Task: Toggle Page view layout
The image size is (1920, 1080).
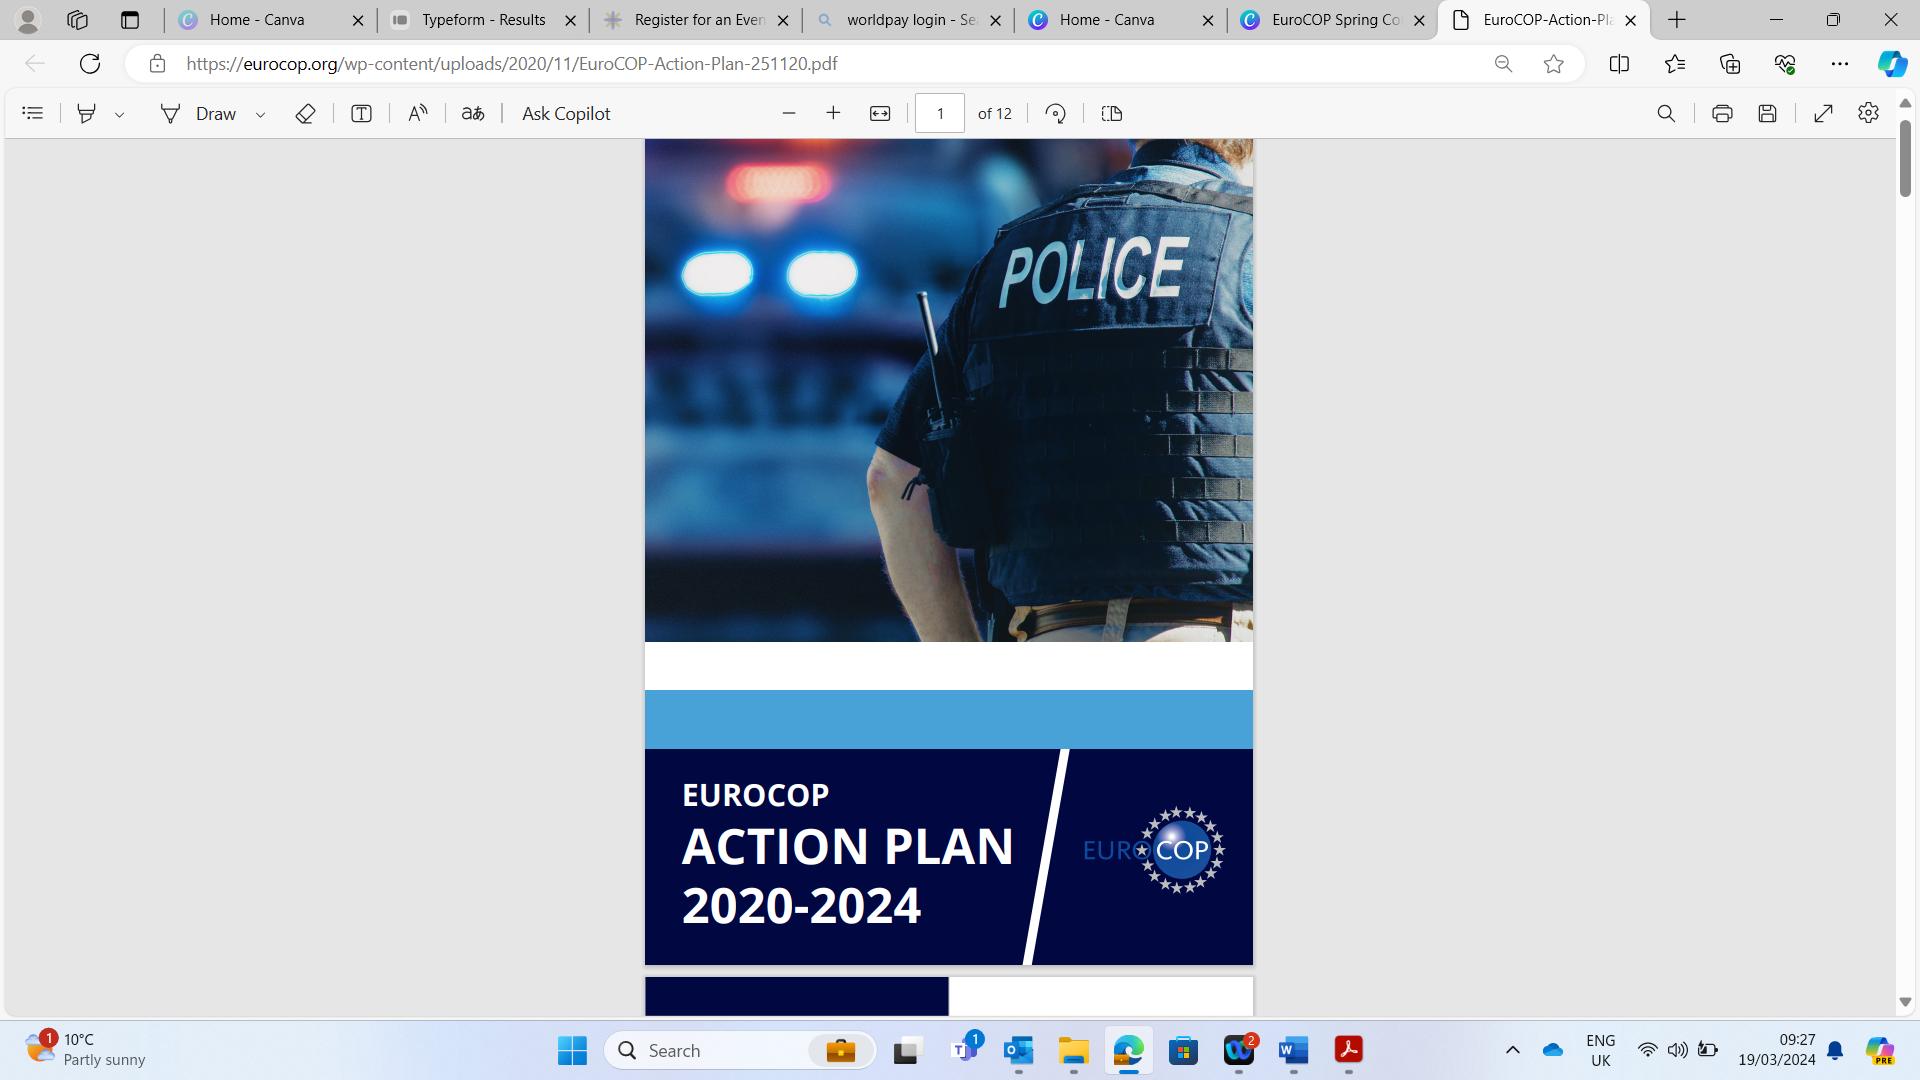Action: pyautogui.click(x=1111, y=113)
